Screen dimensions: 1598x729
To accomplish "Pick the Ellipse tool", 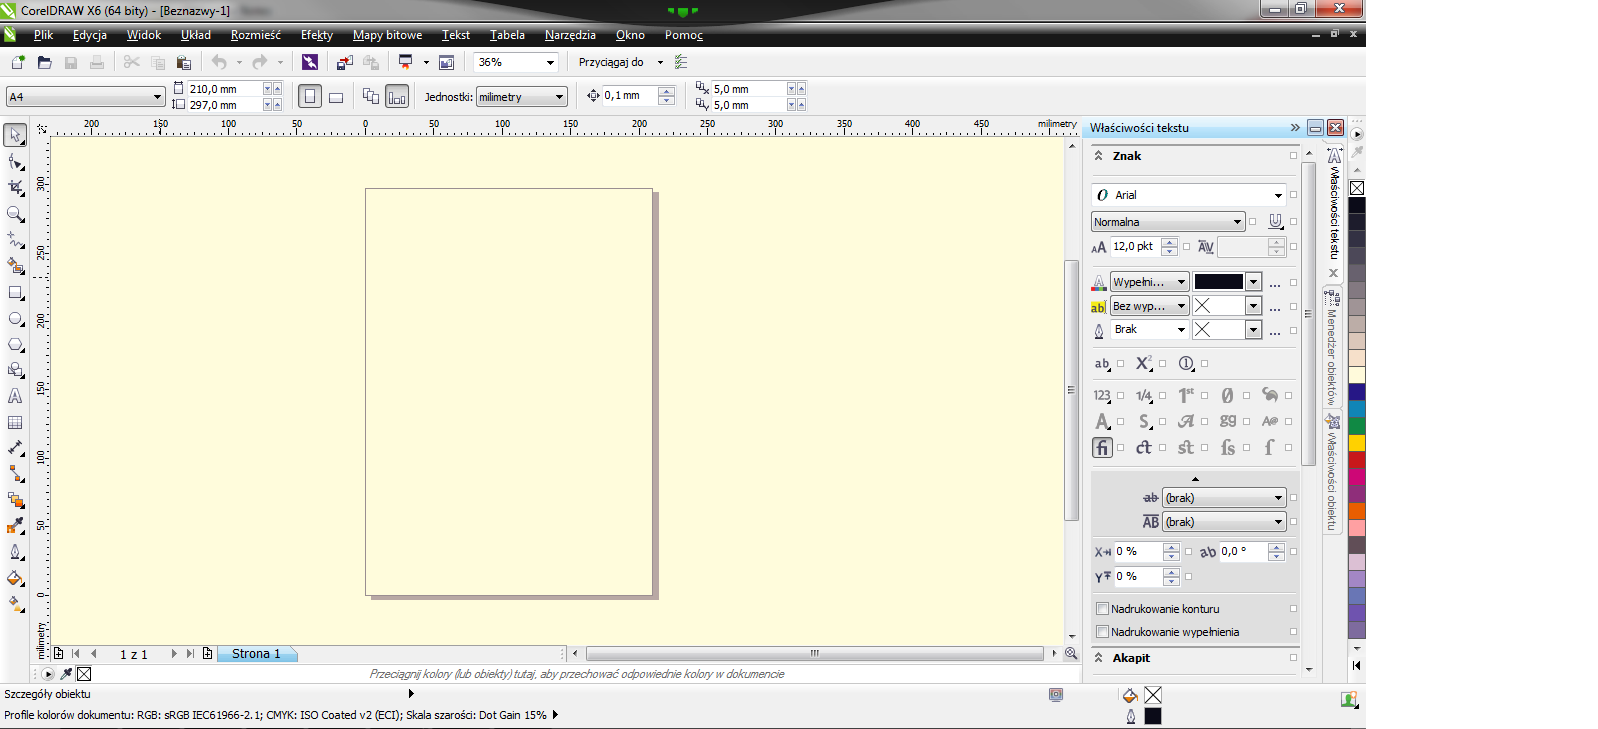I will tap(15, 319).
